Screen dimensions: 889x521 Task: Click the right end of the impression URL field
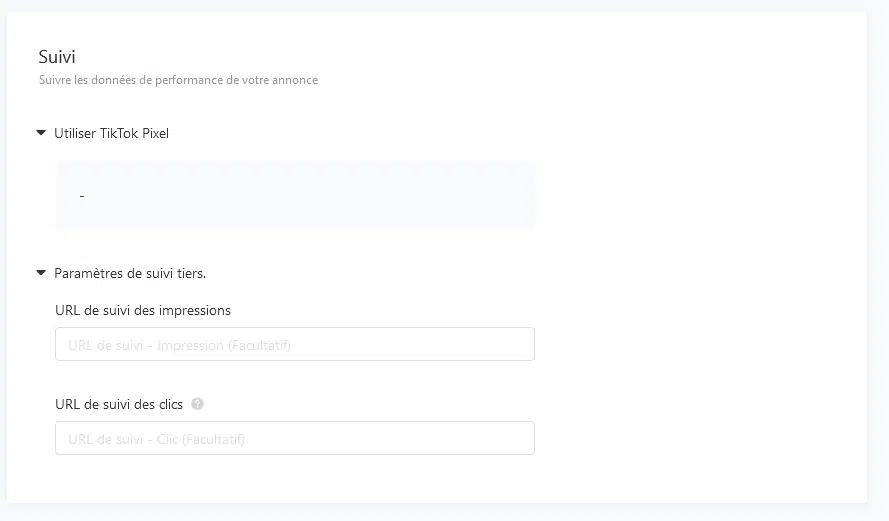point(518,345)
